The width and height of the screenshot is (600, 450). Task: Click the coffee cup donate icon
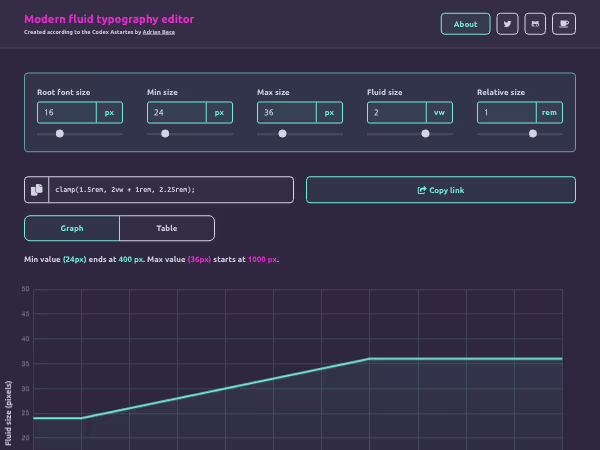[x=564, y=24]
